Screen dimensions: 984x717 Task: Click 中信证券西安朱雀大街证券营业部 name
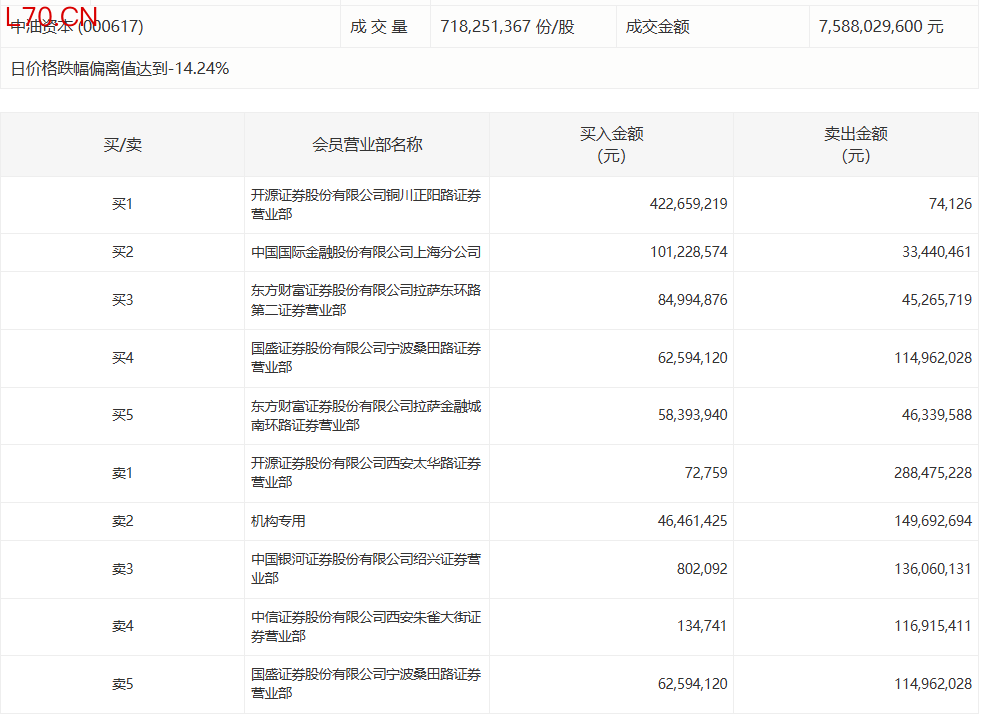click(x=365, y=627)
